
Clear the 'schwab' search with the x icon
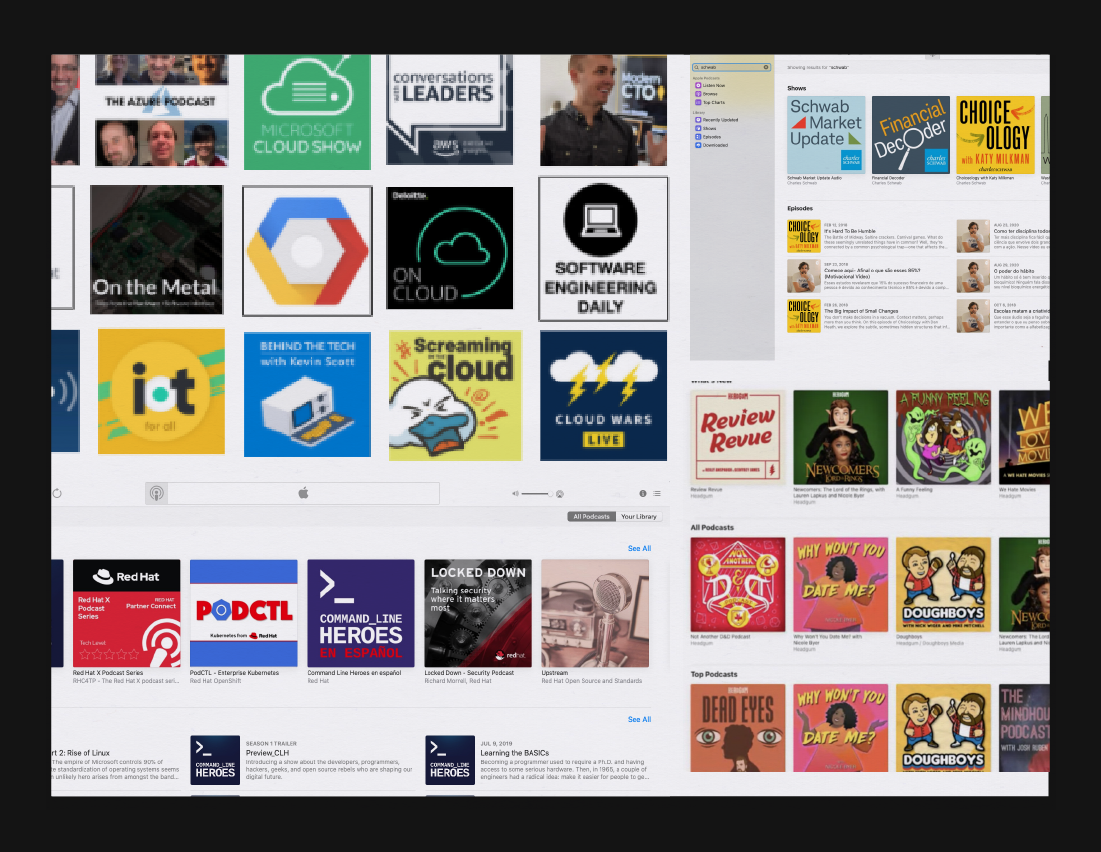(766, 67)
